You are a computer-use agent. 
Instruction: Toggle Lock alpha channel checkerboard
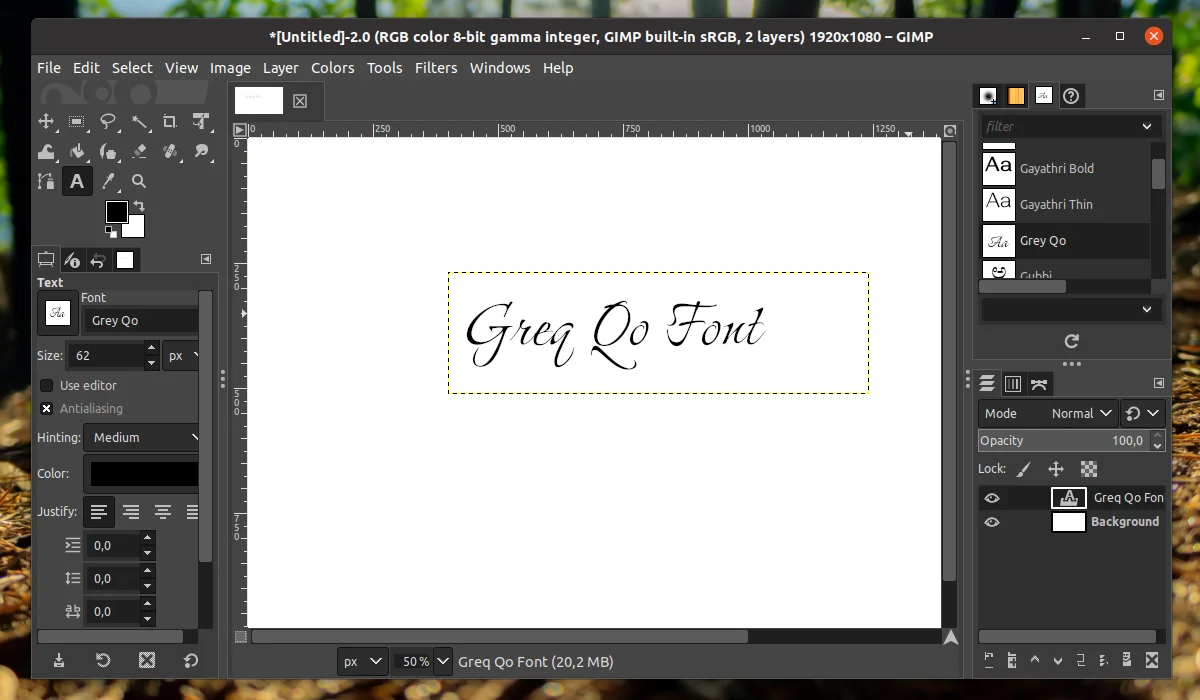[x=1089, y=468]
